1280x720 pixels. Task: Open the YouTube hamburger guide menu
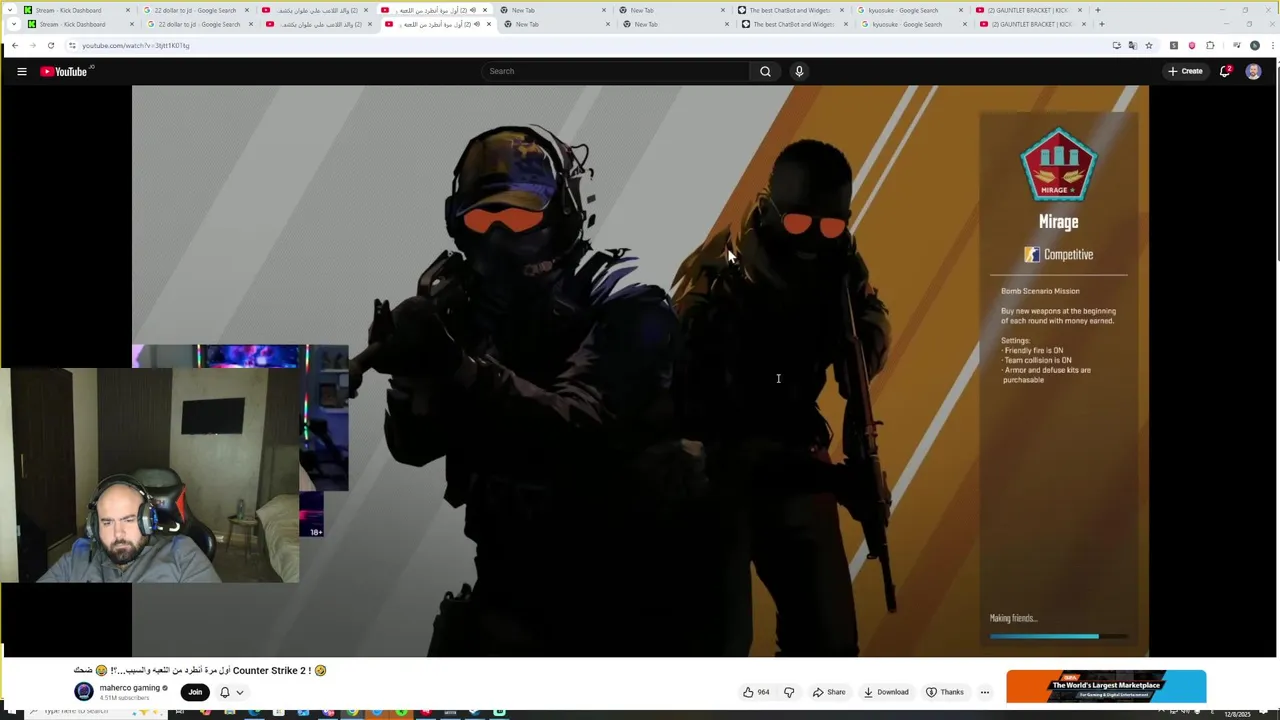tap(22, 71)
